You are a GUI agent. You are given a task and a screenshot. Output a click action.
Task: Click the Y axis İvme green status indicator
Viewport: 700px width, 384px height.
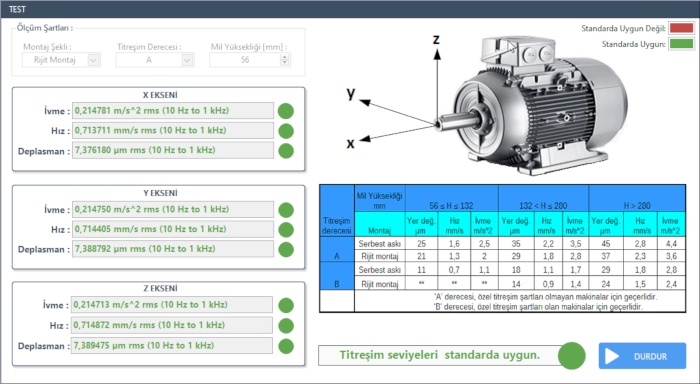286,210
